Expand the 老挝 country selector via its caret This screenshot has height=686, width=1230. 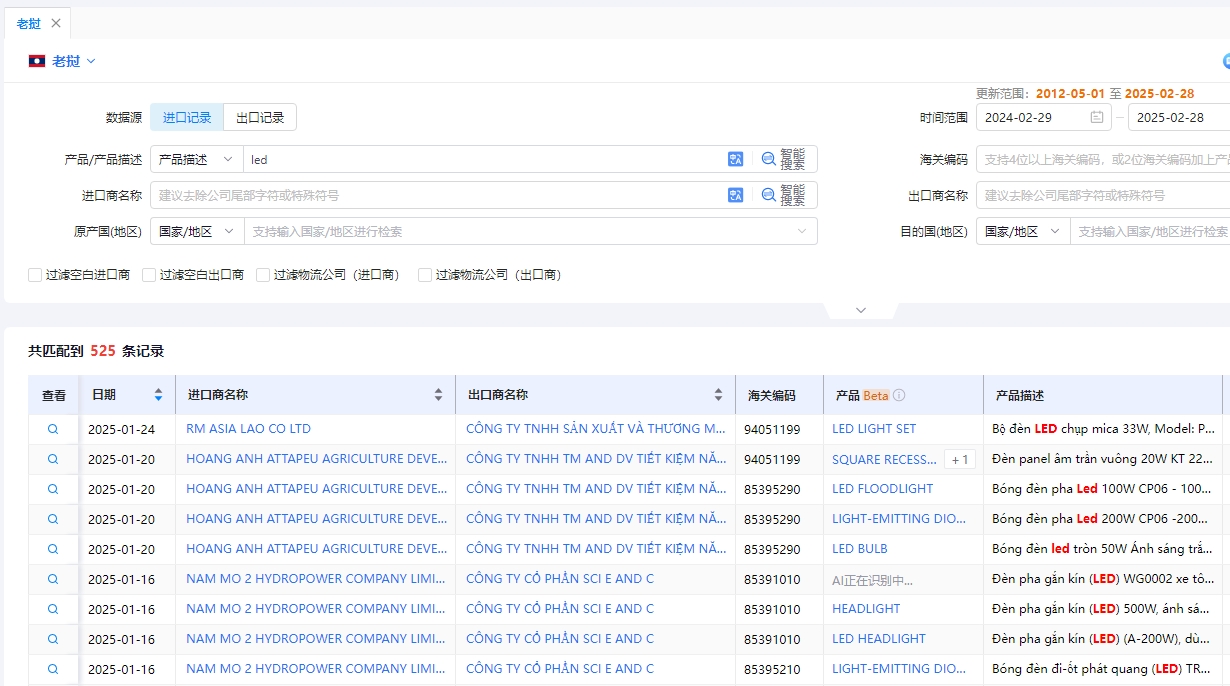(89, 61)
